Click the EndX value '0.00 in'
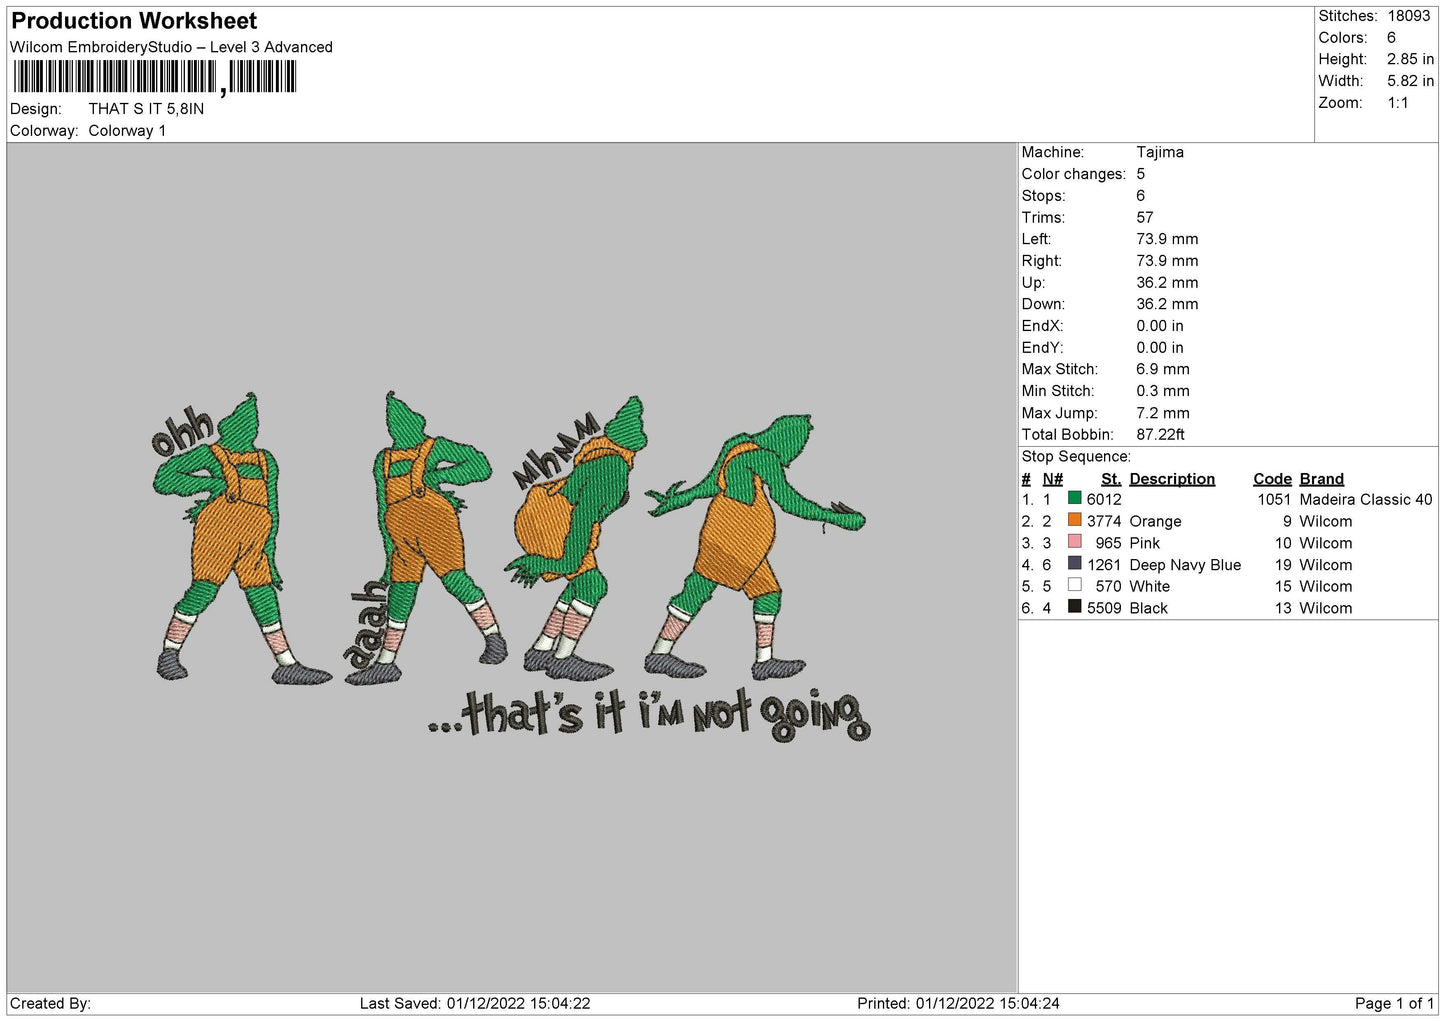Image resolution: width=1445 pixels, height=1021 pixels. pos(1160,326)
